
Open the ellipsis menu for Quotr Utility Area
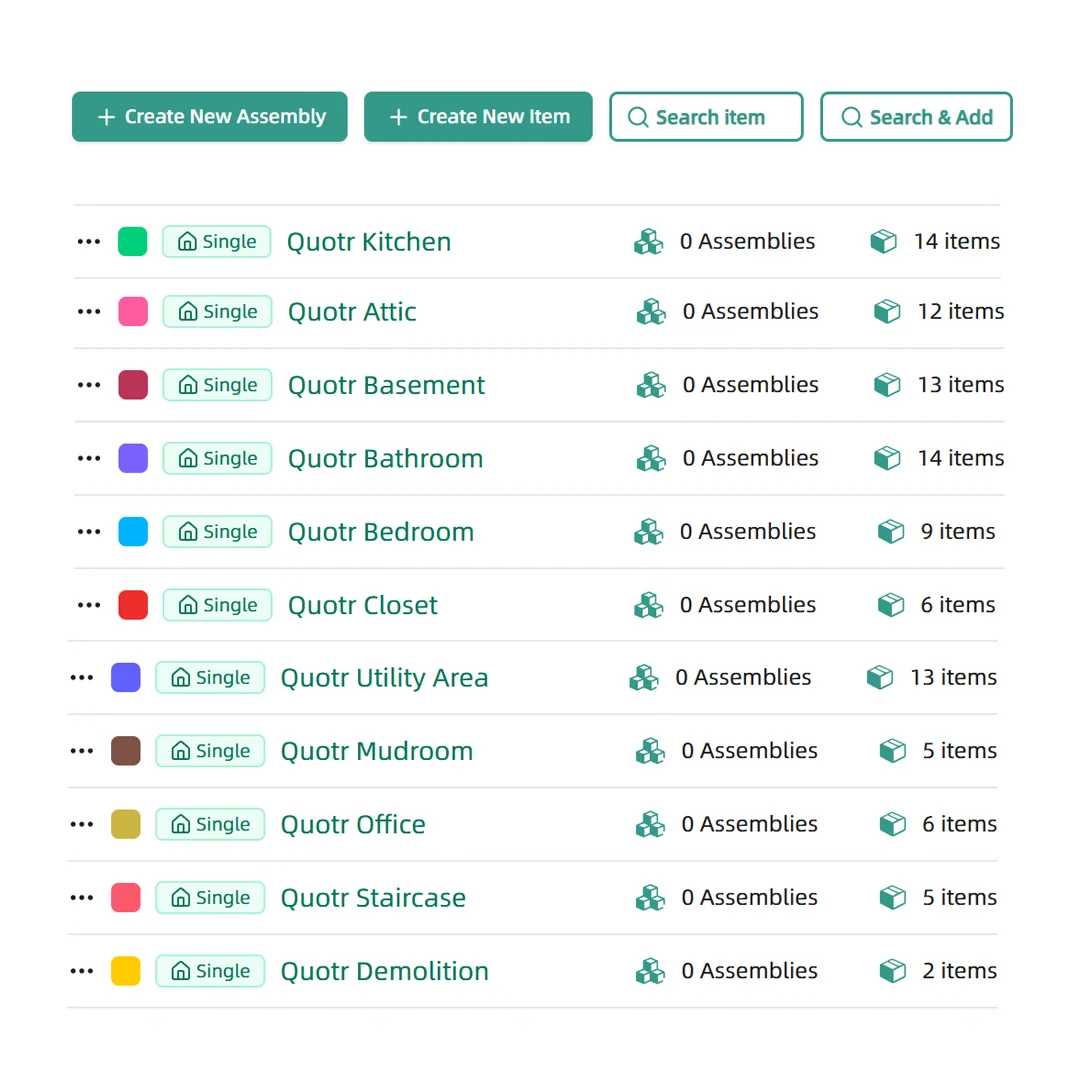point(81,677)
